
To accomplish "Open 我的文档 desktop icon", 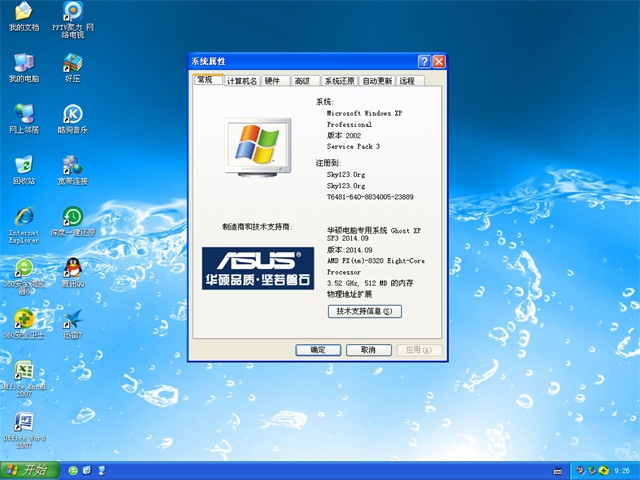I will [x=24, y=13].
